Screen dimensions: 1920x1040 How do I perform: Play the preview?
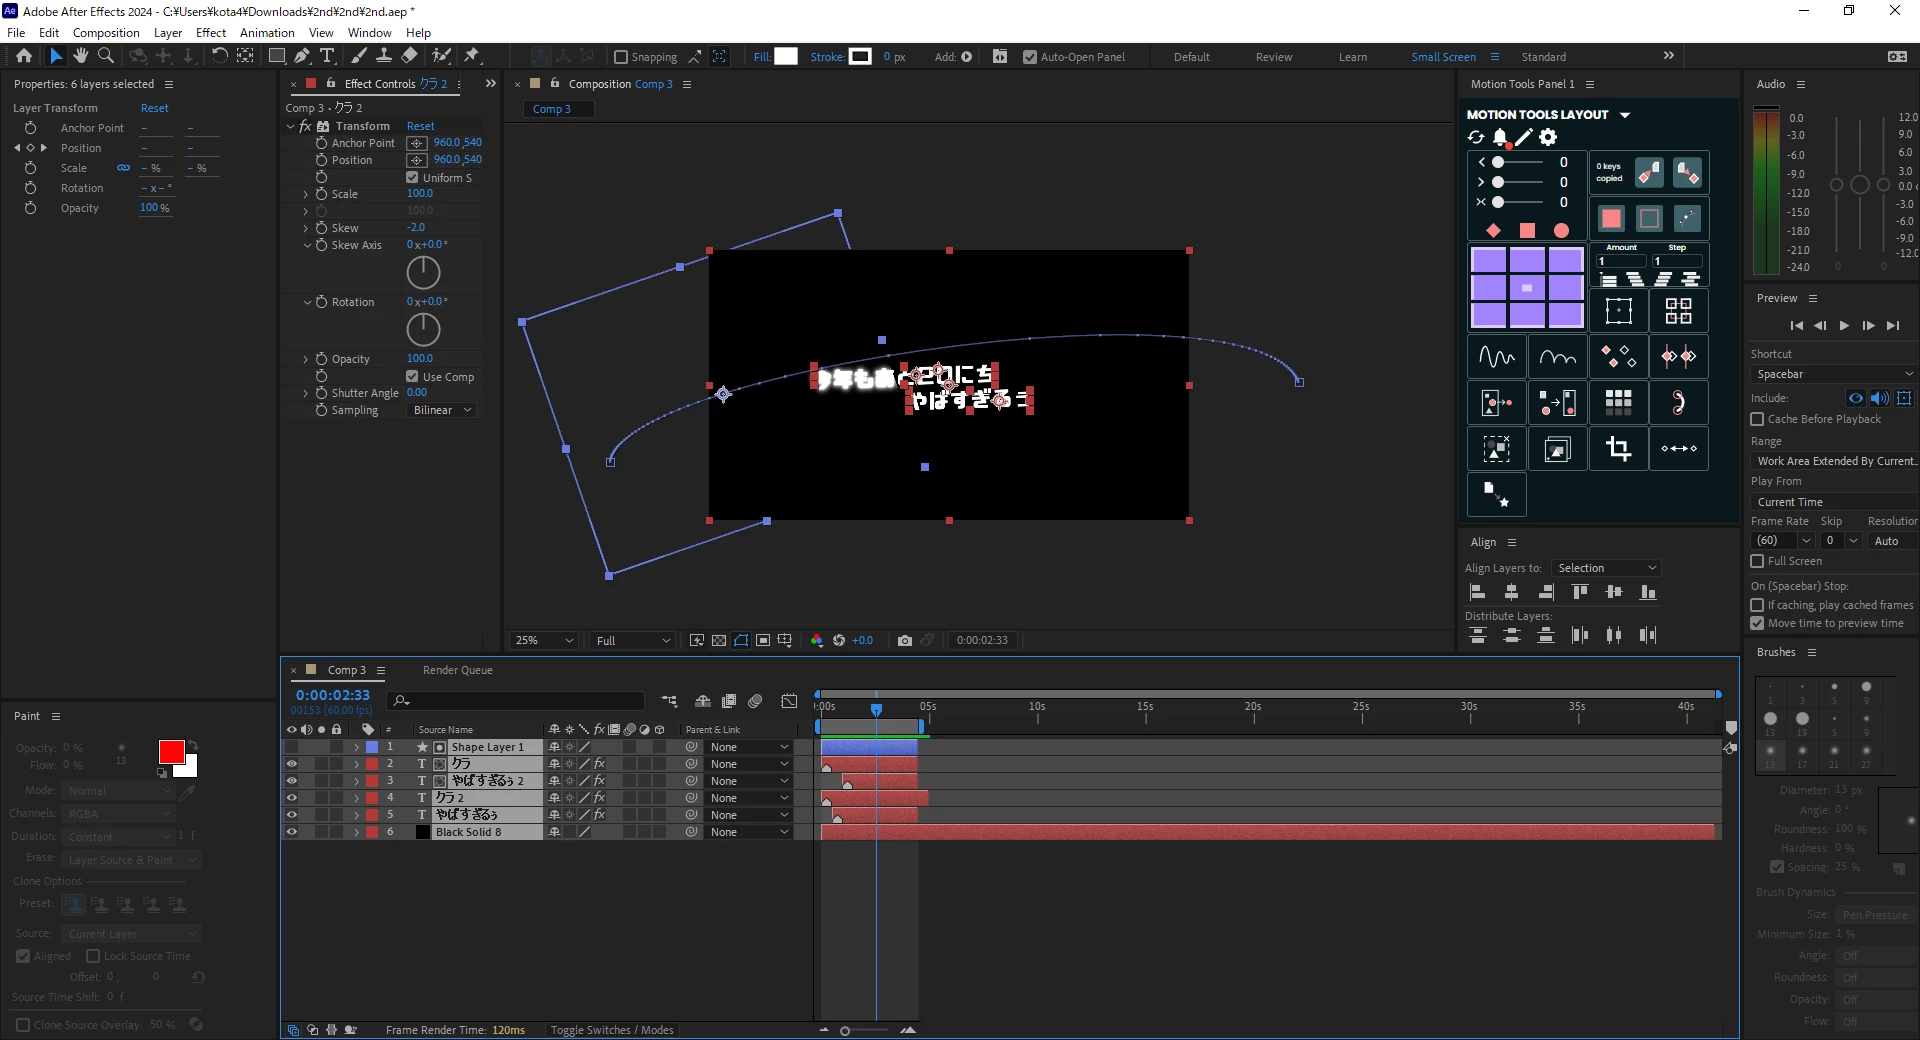[1845, 326]
